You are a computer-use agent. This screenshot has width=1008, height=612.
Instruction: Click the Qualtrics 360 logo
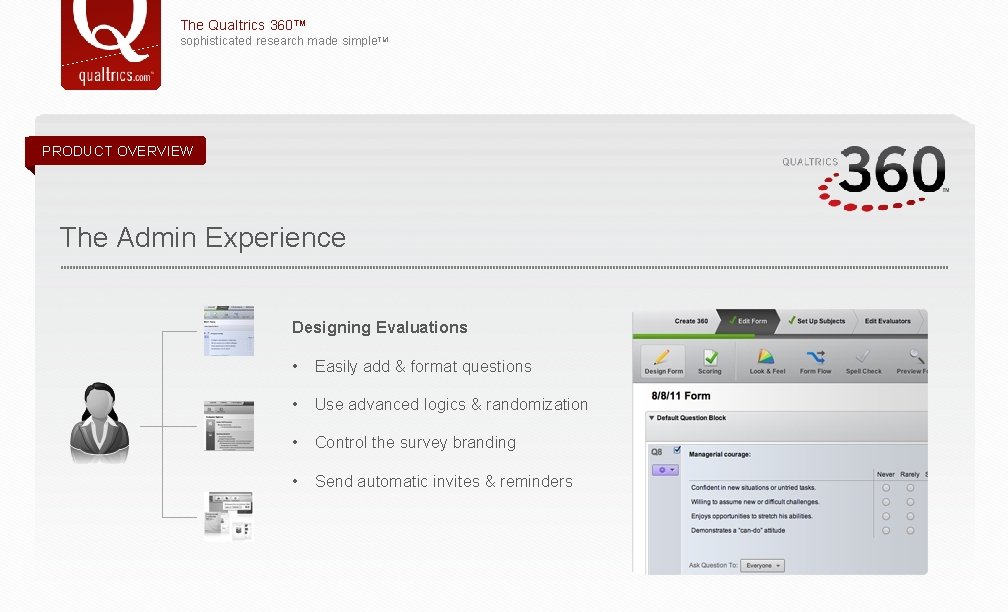(865, 177)
